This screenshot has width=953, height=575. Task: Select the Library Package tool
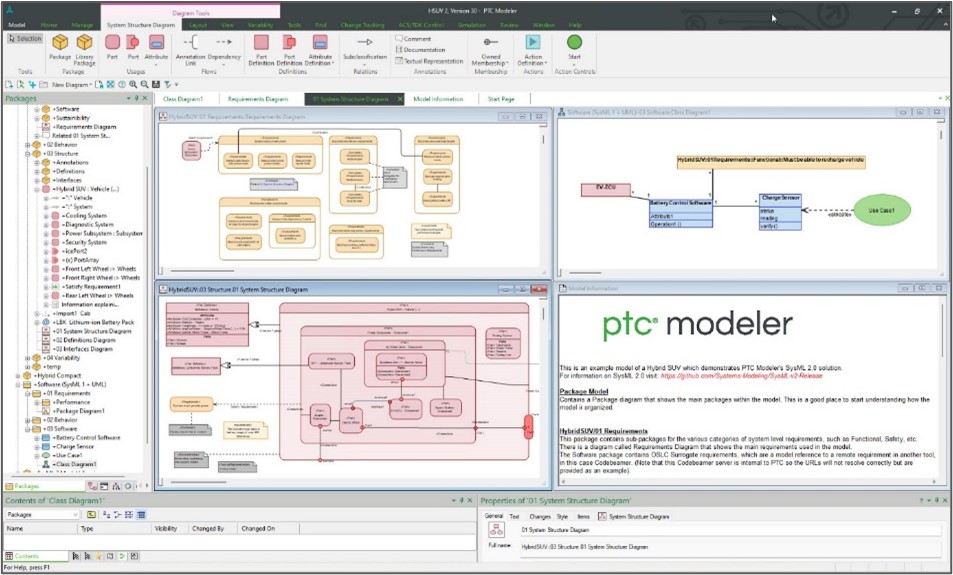tap(85, 46)
